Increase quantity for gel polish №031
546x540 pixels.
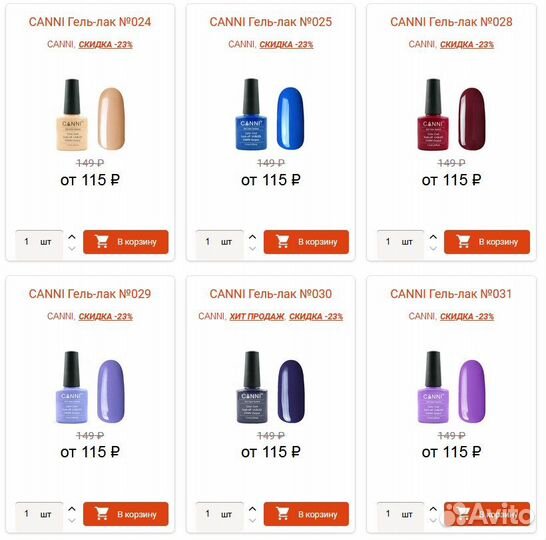(x=433, y=509)
